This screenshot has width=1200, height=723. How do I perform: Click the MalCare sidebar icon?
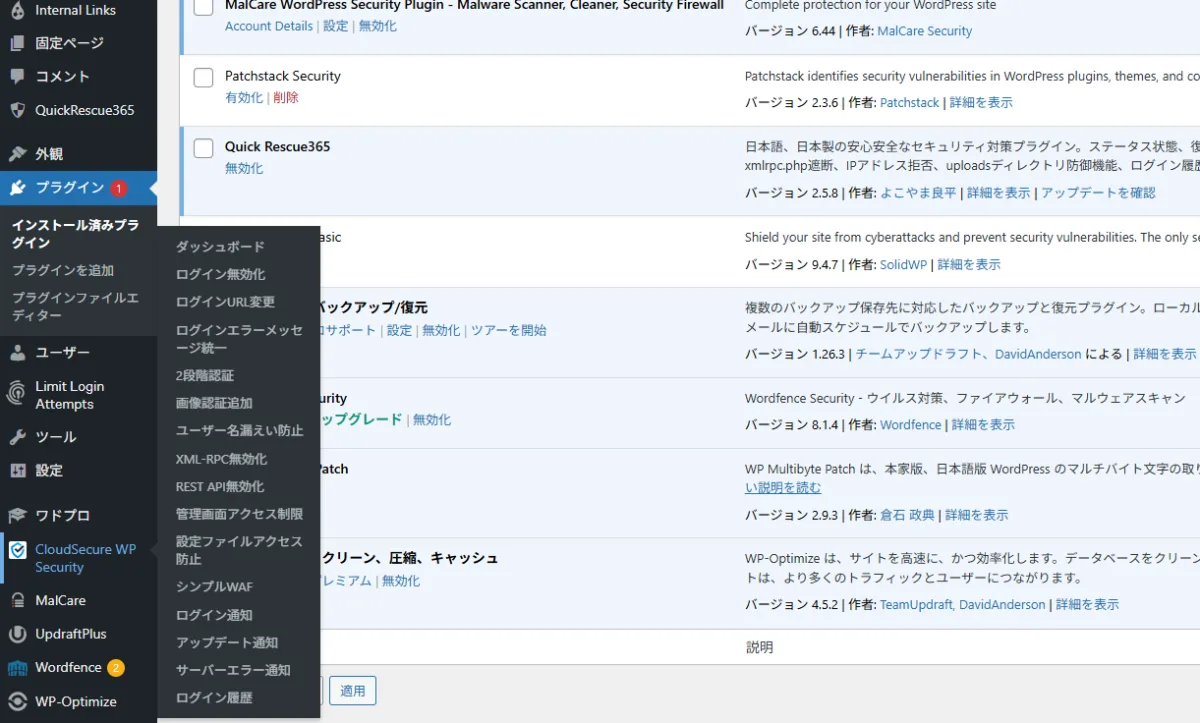[x=17, y=600]
